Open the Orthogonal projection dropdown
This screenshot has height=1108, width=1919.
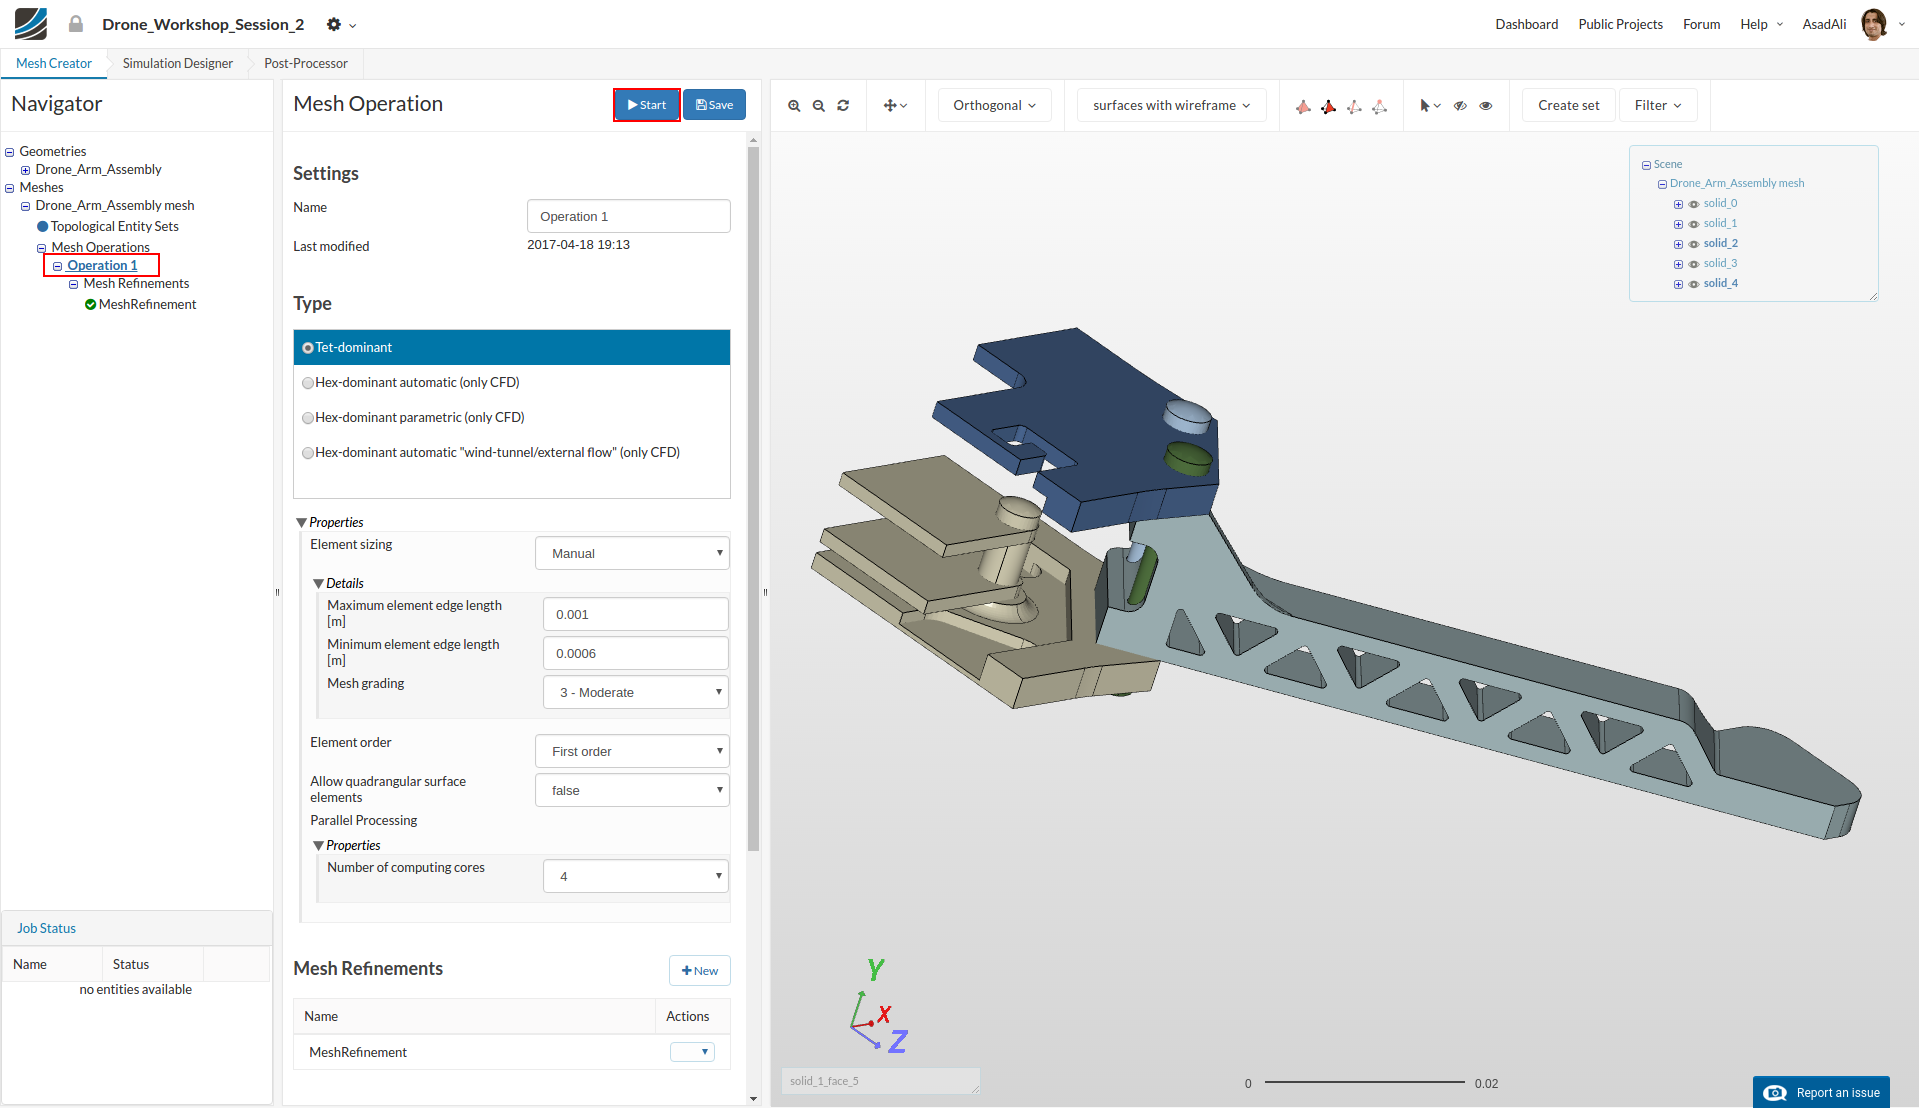(x=994, y=106)
